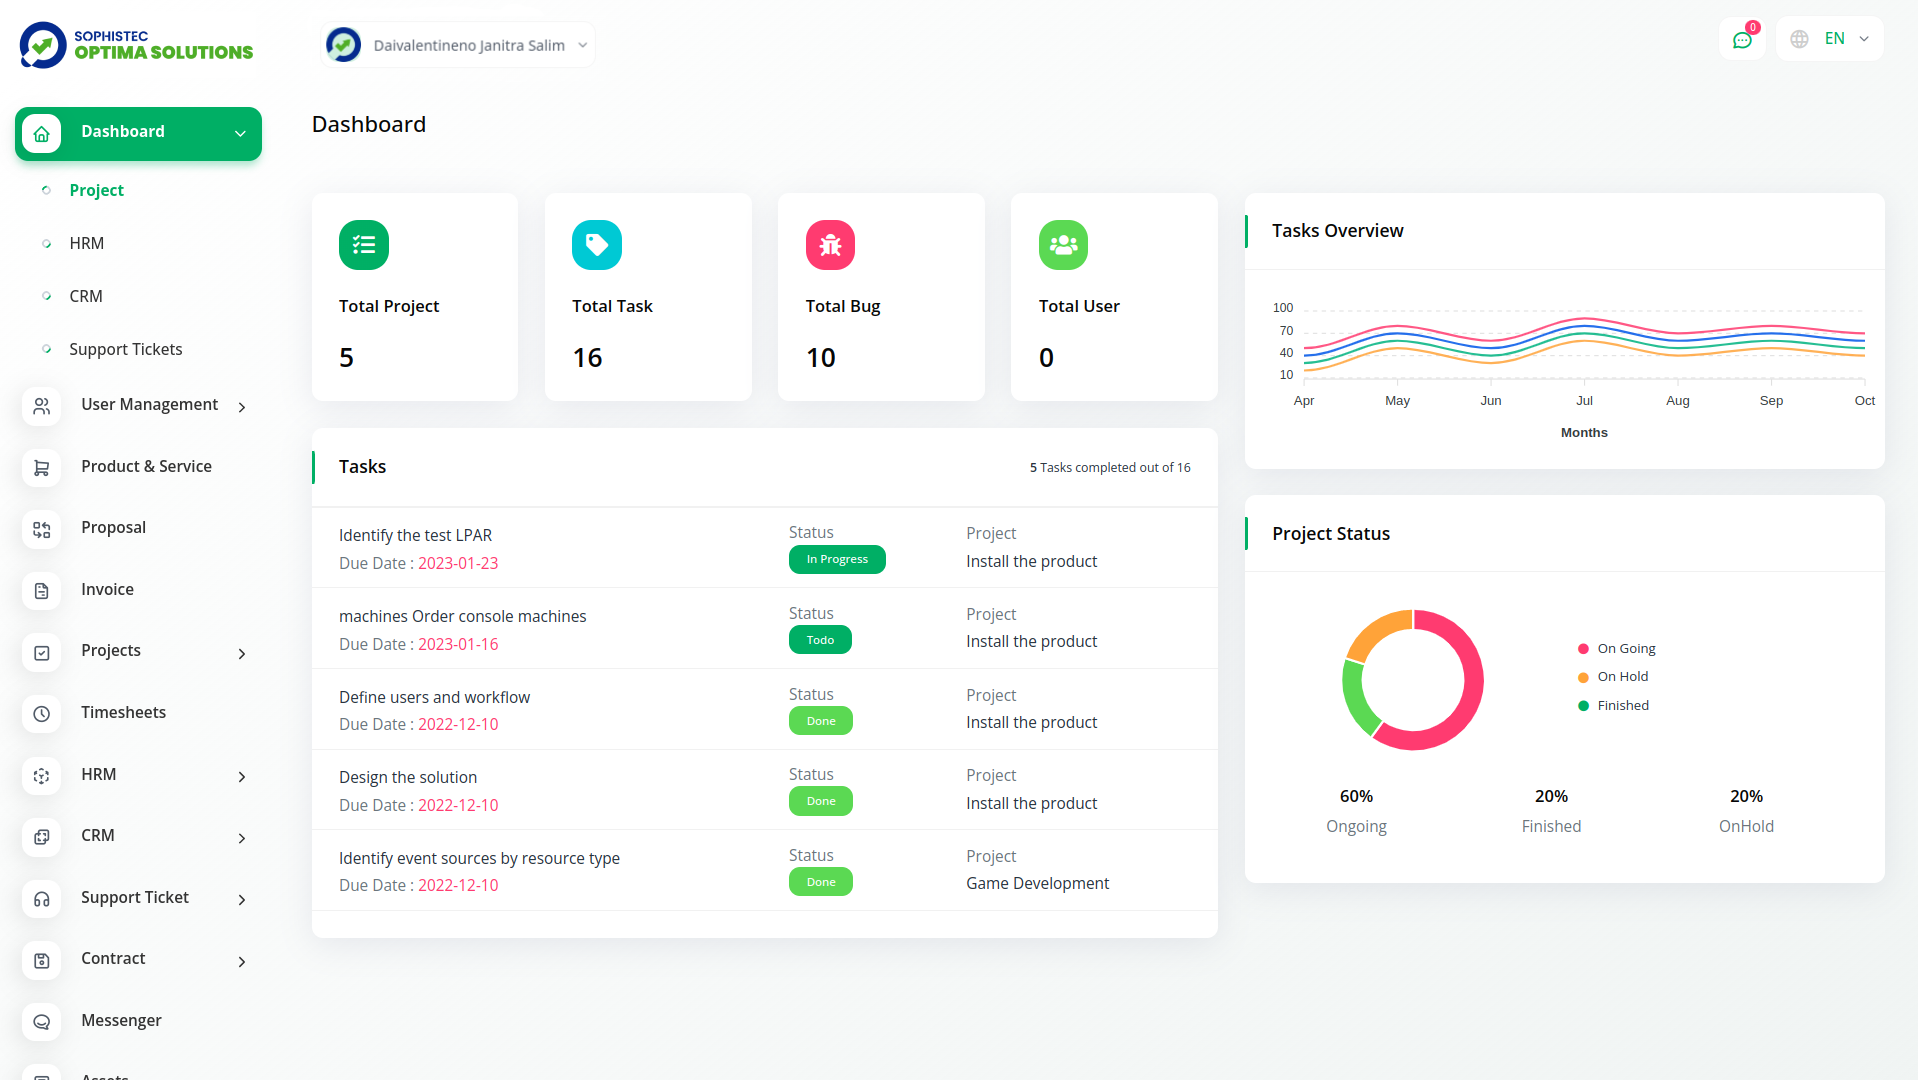Open the chat notifications bubble in the top bar
Screen dimensions: 1920x1080
[1742, 39]
